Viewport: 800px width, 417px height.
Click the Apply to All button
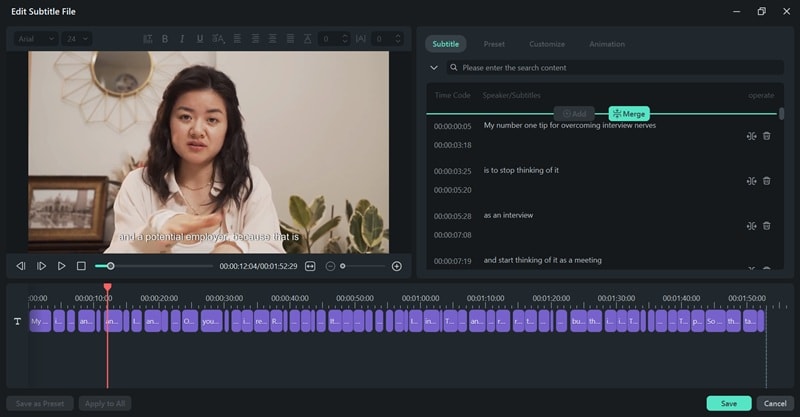pyautogui.click(x=105, y=403)
